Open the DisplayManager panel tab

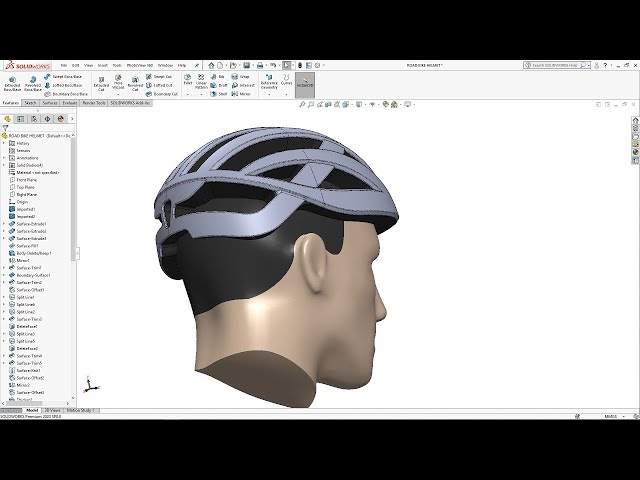tap(61, 119)
